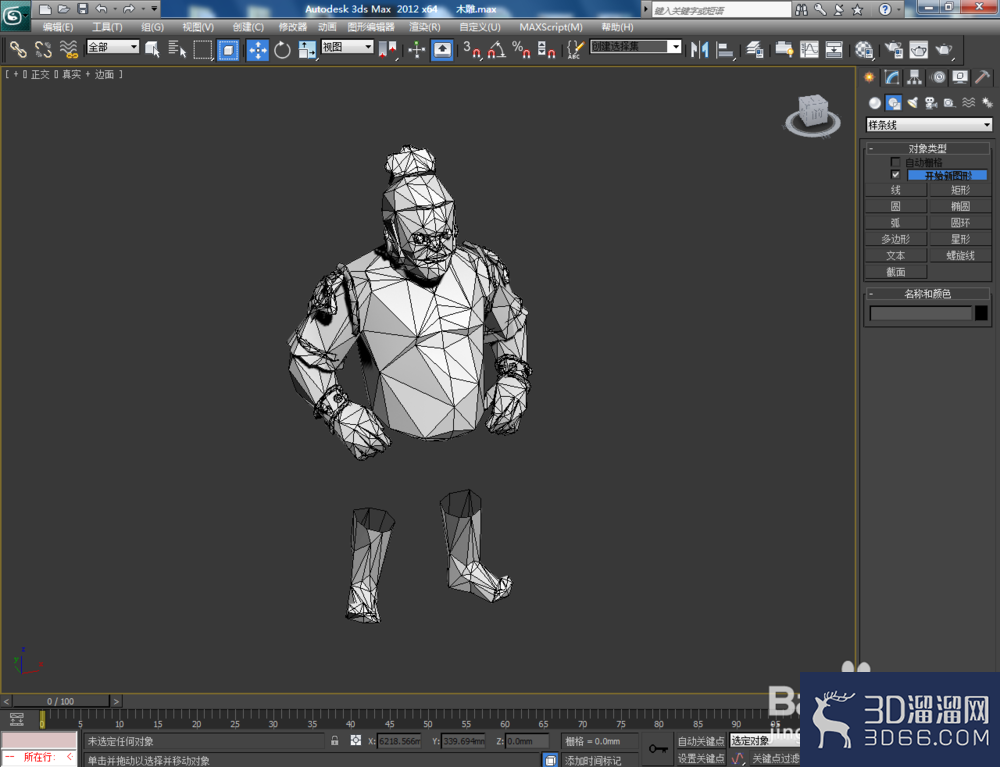
Task: Toggle the Keyboard Shortcut Override button
Action: click(x=442, y=49)
